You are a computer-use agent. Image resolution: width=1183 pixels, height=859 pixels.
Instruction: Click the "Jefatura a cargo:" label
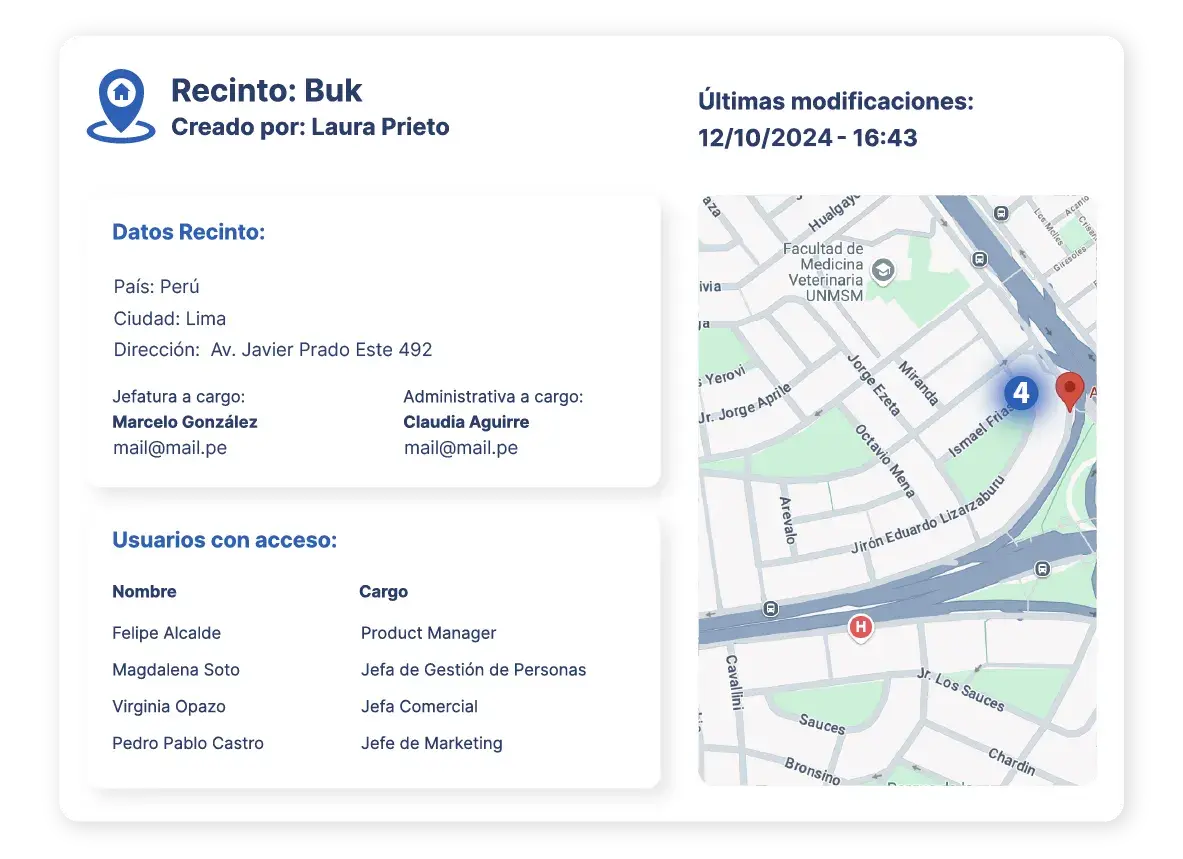(x=179, y=397)
